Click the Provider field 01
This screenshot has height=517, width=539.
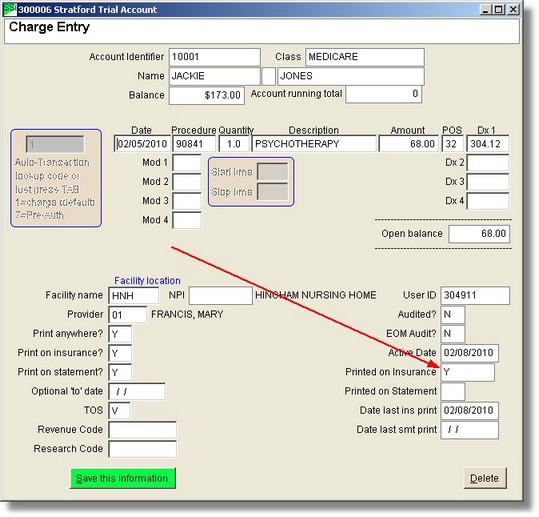pos(128,315)
